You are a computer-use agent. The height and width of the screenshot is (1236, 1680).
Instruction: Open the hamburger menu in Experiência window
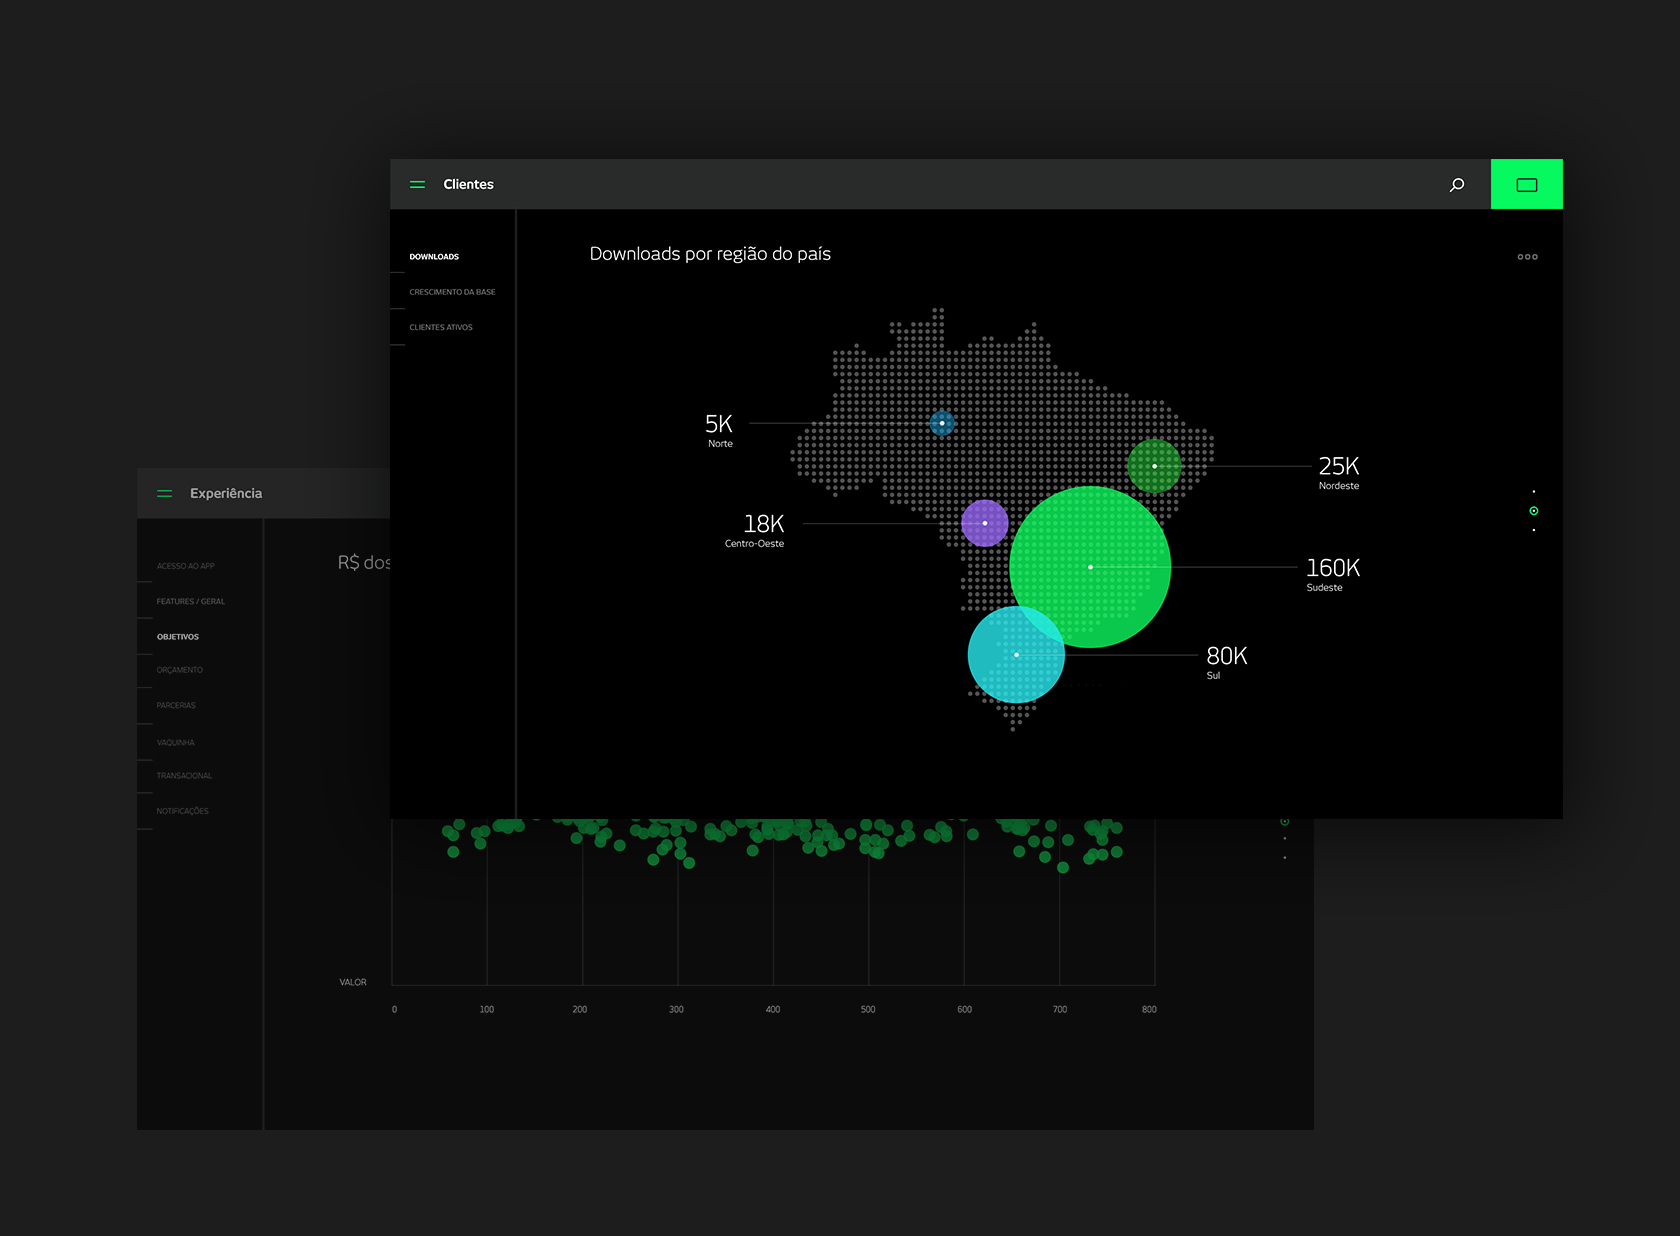[165, 493]
